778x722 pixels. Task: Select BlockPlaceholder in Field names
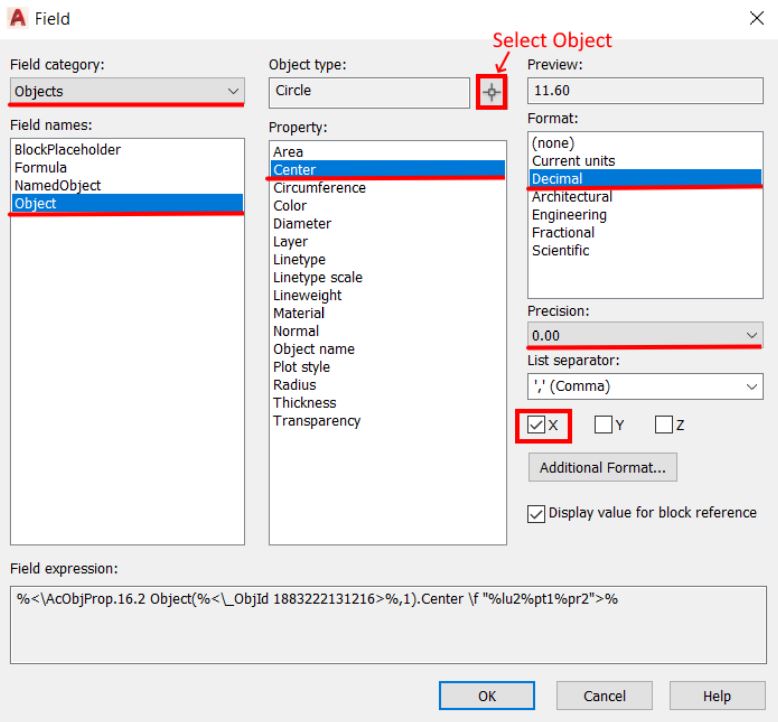(127, 149)
